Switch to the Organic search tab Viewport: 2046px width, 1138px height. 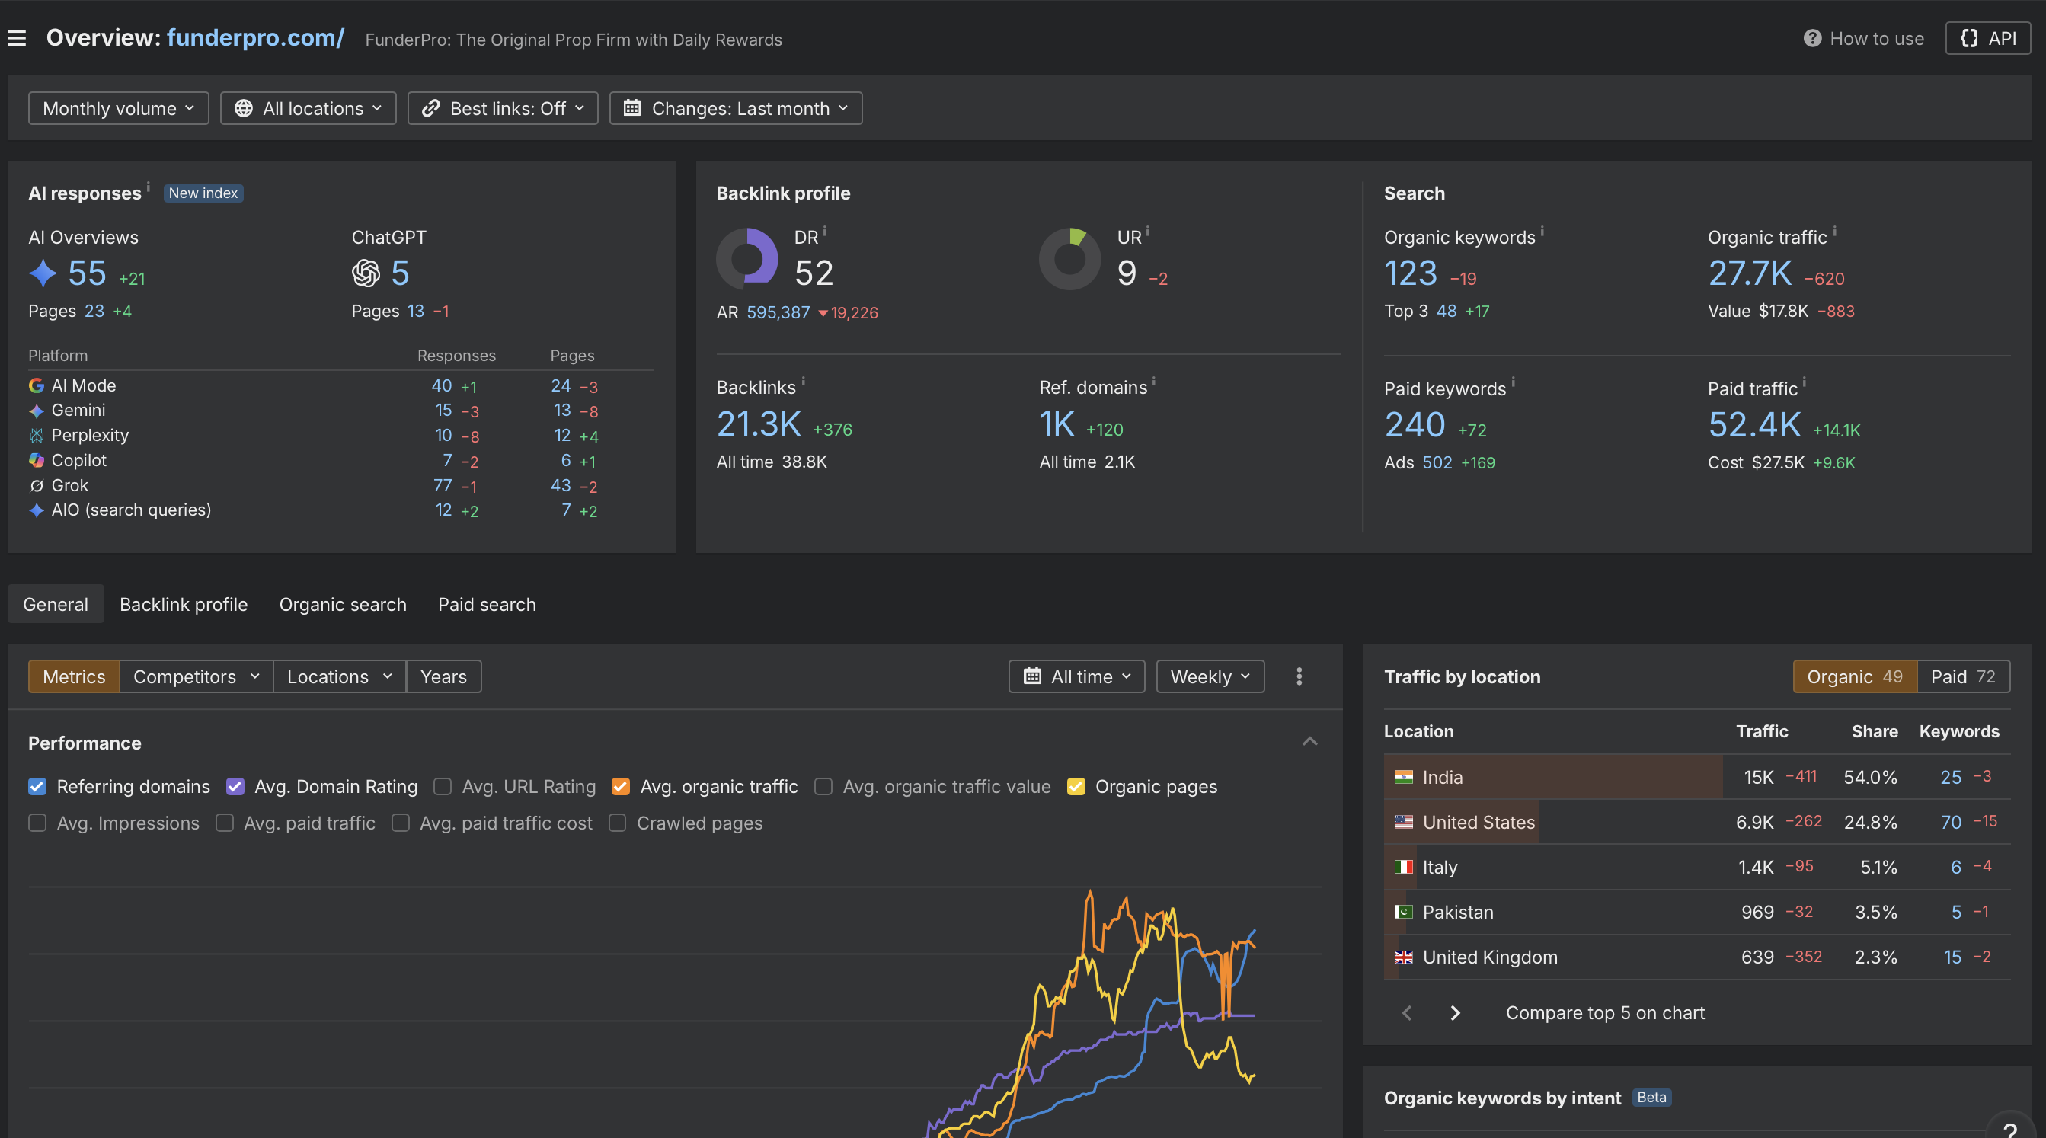(x=343, y=605)
